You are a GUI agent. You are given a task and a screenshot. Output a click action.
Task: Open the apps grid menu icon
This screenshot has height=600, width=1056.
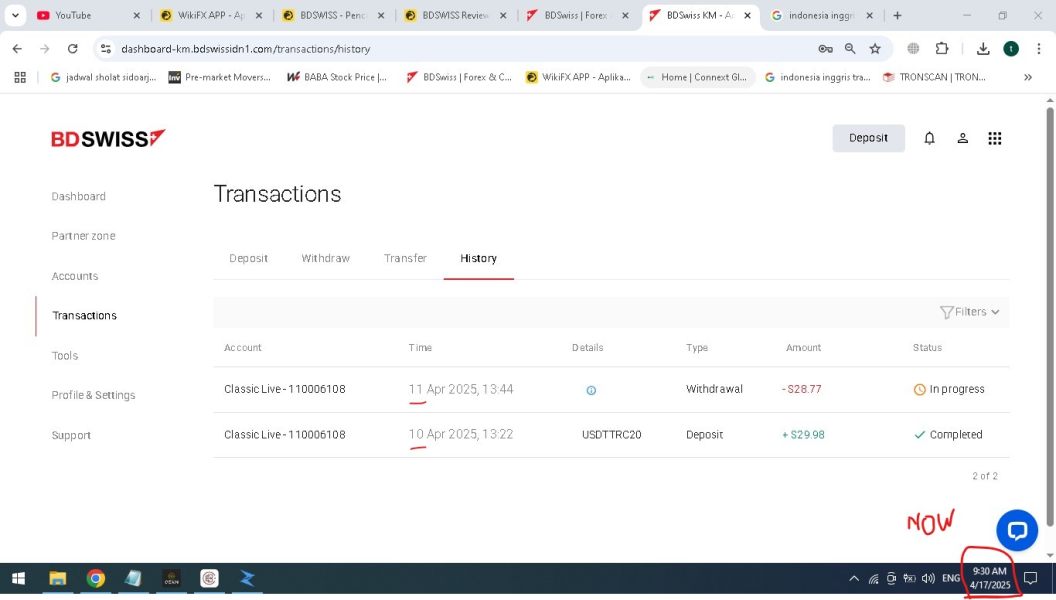(995, 138)
